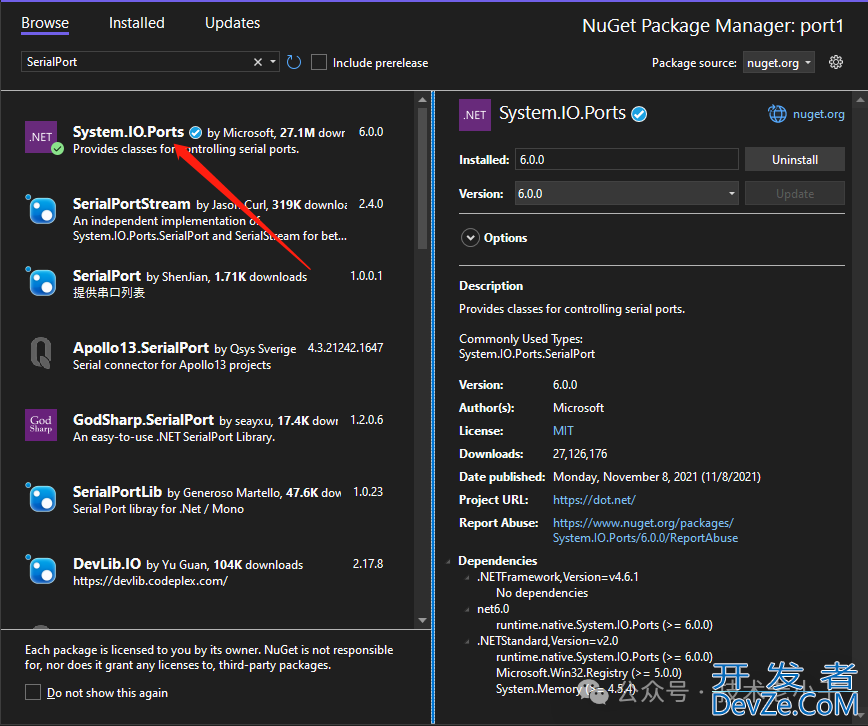
Task: Switch to the Installed tab
Action: (136, 23)
